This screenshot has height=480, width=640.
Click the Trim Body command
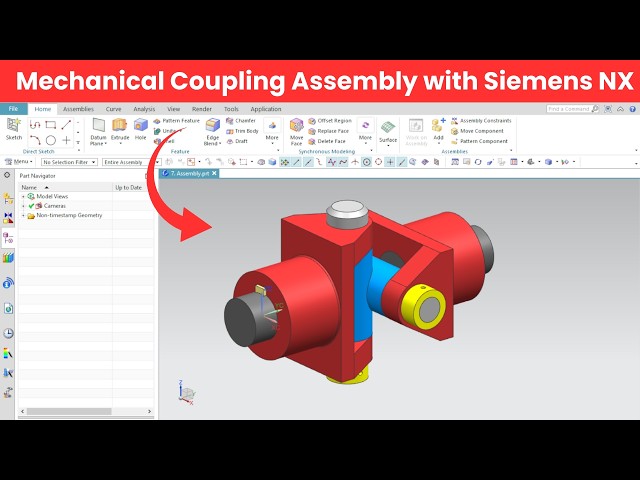(x=242, y=131)
